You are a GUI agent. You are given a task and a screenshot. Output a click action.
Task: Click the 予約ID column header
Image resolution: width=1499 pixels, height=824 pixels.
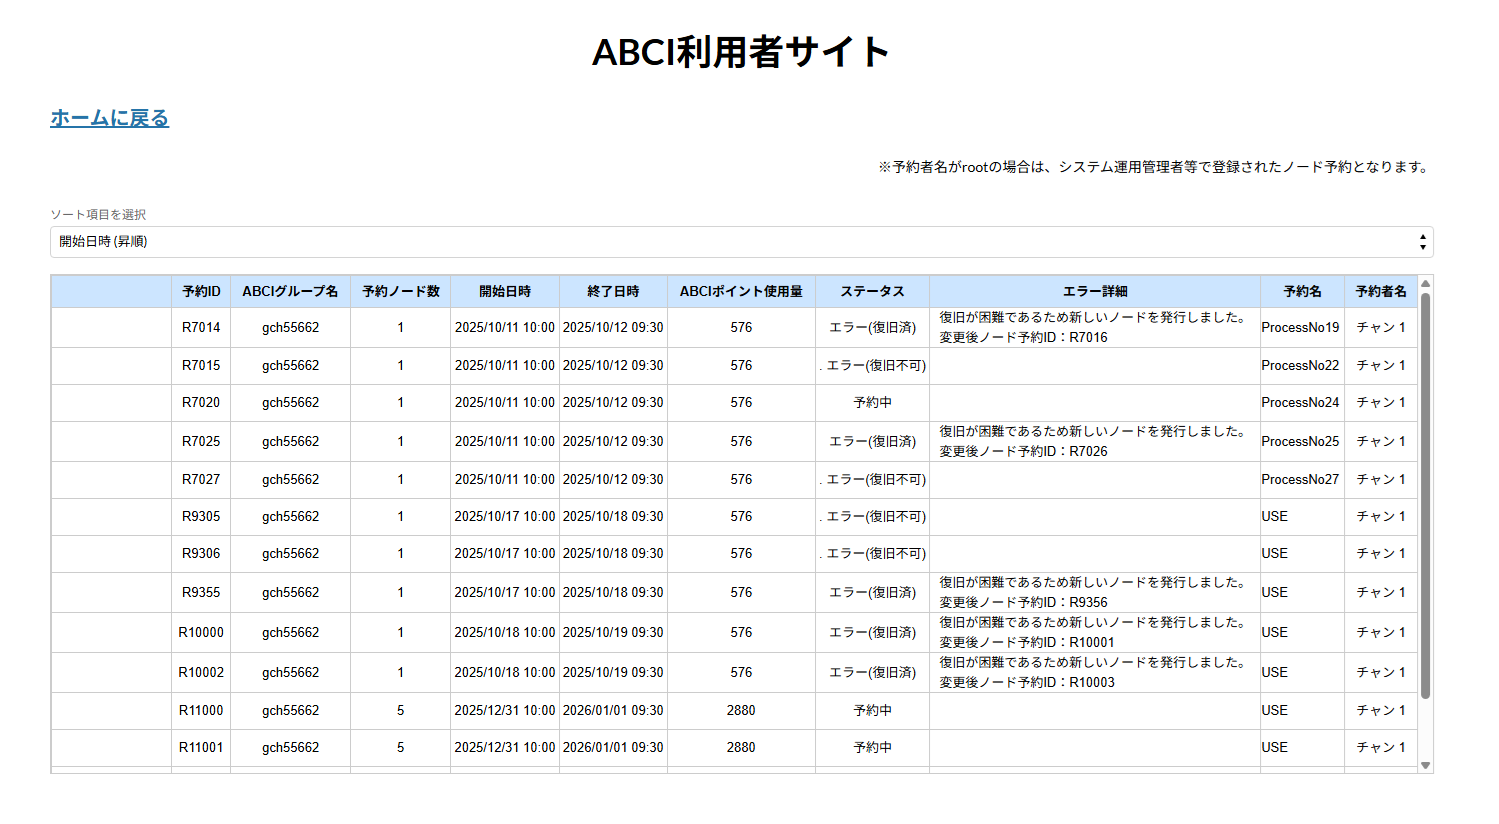[x=201, y=291]
